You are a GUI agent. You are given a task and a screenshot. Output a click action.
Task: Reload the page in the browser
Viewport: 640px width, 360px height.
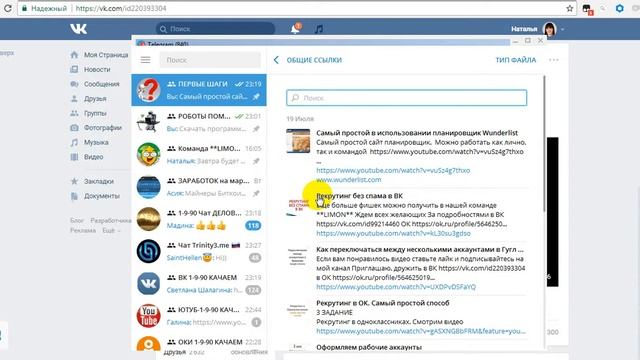tap(7, 8)
